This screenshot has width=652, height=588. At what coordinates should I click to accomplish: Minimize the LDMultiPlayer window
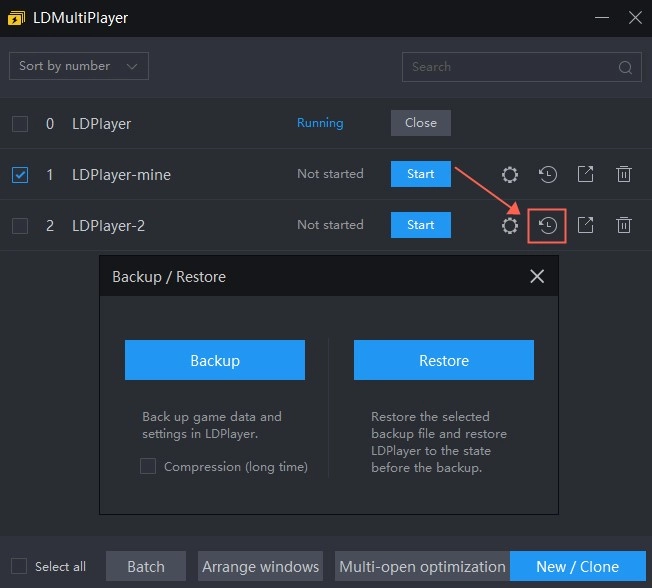[x=602, y=17]
